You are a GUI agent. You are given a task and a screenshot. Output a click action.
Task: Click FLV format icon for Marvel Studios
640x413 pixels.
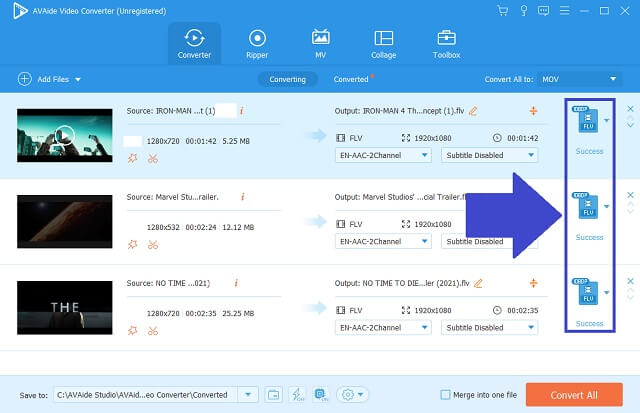pos(586,206)
